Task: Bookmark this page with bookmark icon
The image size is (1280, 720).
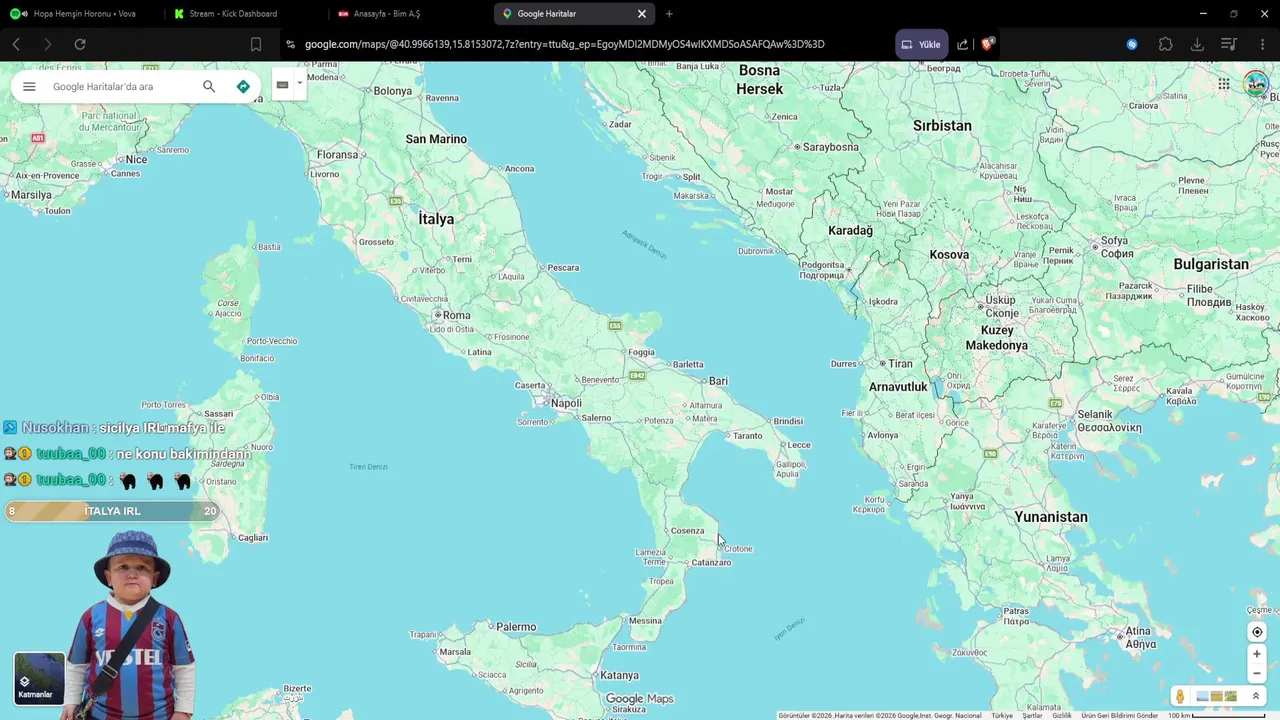Action: point(256,44)
